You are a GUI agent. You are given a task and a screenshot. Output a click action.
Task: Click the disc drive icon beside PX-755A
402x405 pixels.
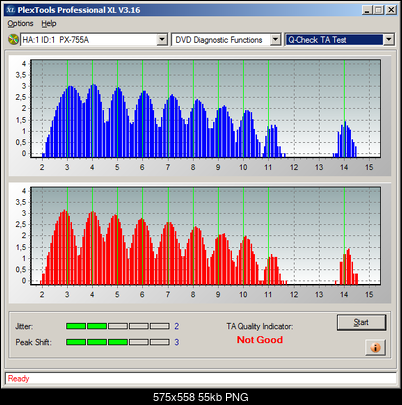point(13,40)
